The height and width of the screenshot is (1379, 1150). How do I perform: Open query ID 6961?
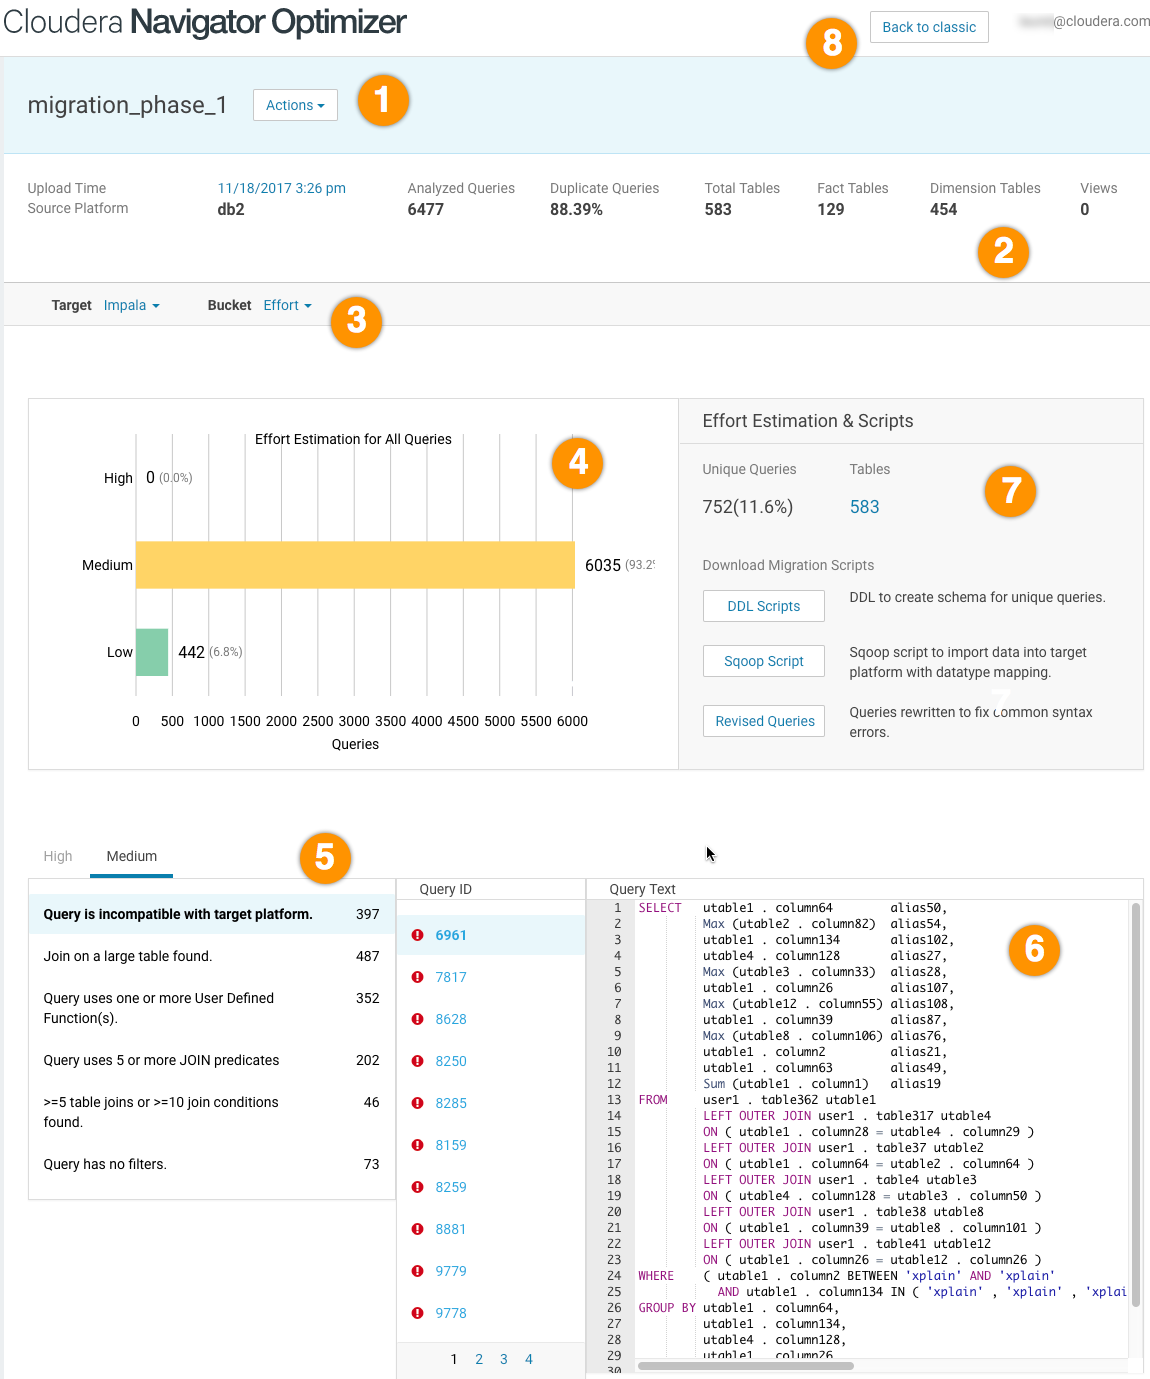[451, 935]
